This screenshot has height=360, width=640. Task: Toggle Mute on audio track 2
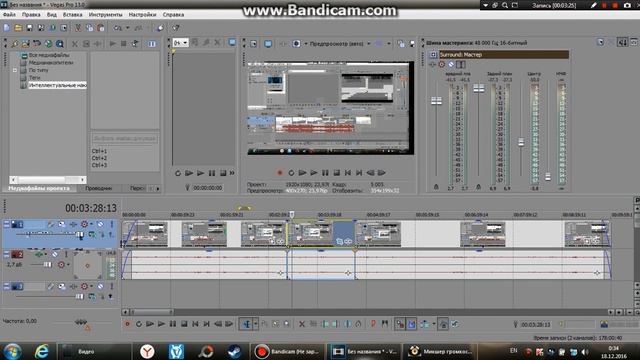click(55, 254)
